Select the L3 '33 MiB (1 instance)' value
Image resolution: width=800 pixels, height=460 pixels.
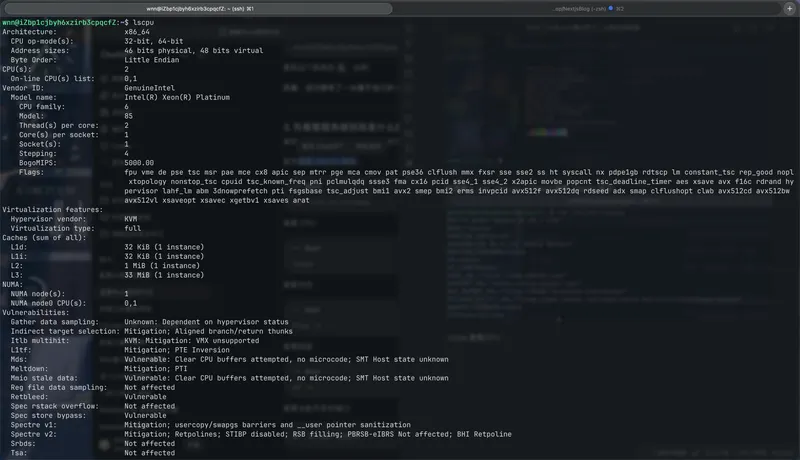164,275
